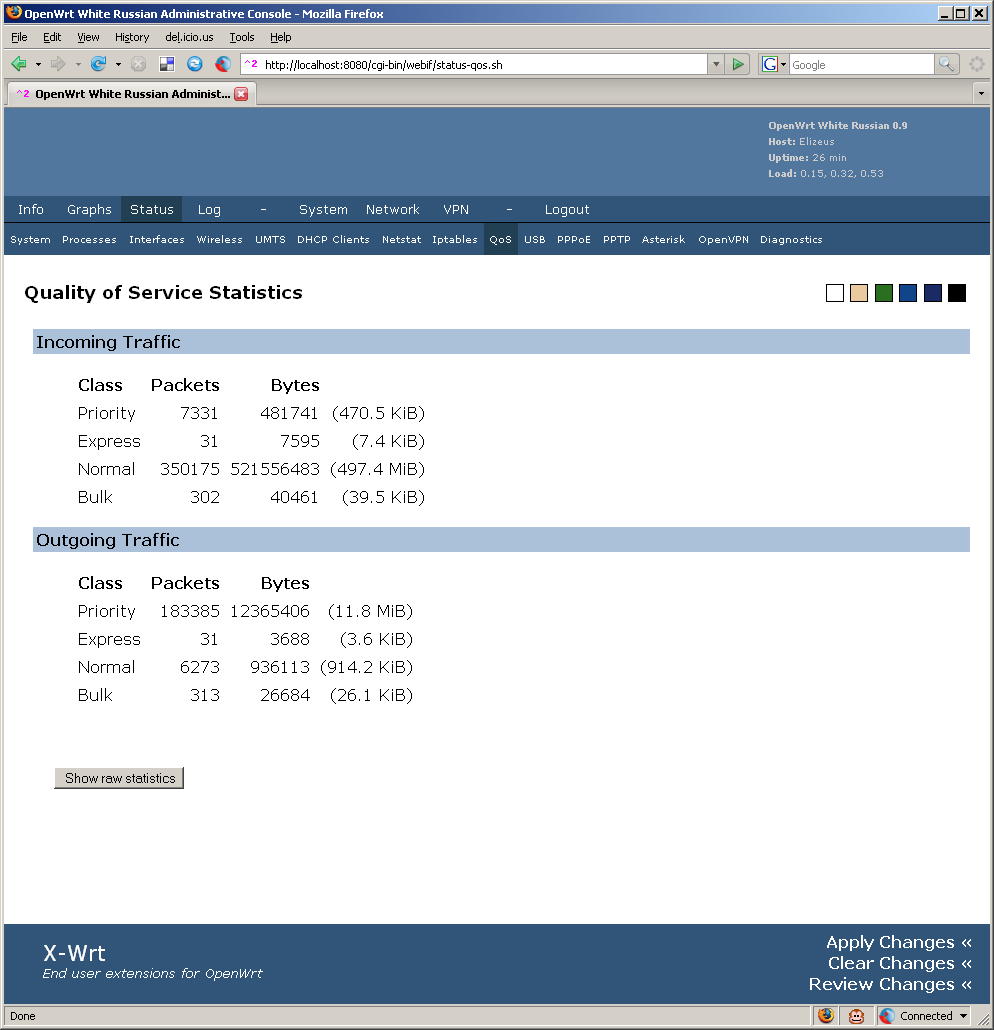Screen dimensions: 994x1030
Task: Select the green theme color swatch
Action: pos(884,293)
